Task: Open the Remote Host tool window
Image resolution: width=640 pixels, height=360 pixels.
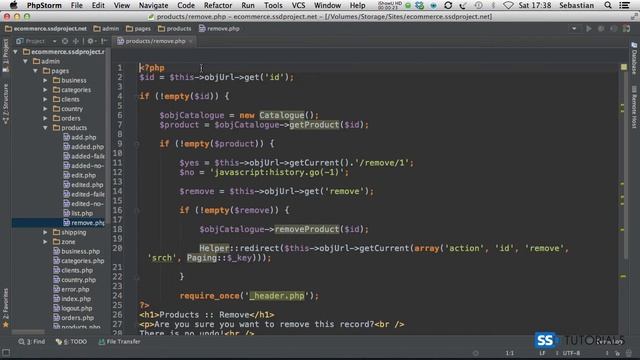Action: (x=634, y=107)
